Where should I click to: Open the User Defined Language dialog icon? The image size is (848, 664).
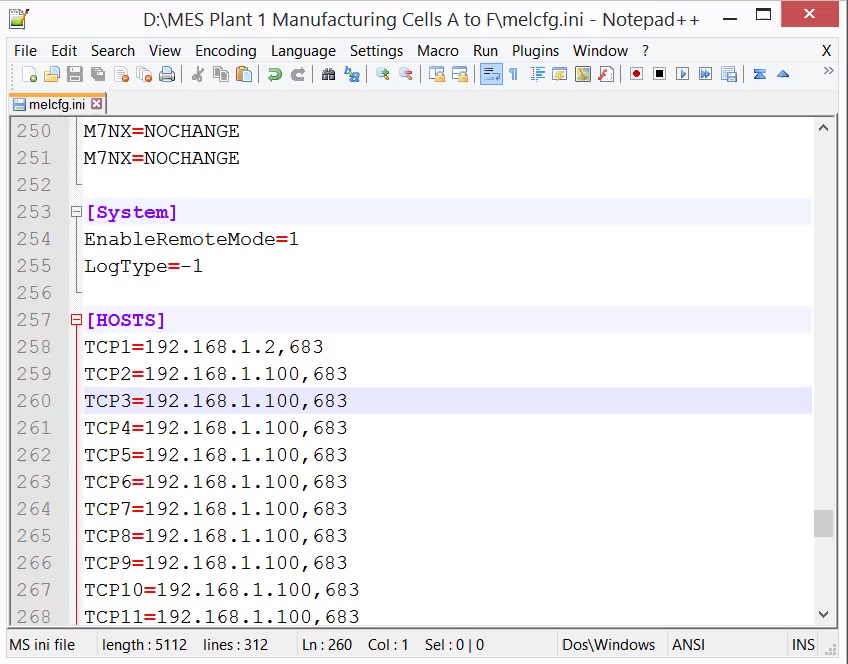pyautogui.click(x=560, y=74)
